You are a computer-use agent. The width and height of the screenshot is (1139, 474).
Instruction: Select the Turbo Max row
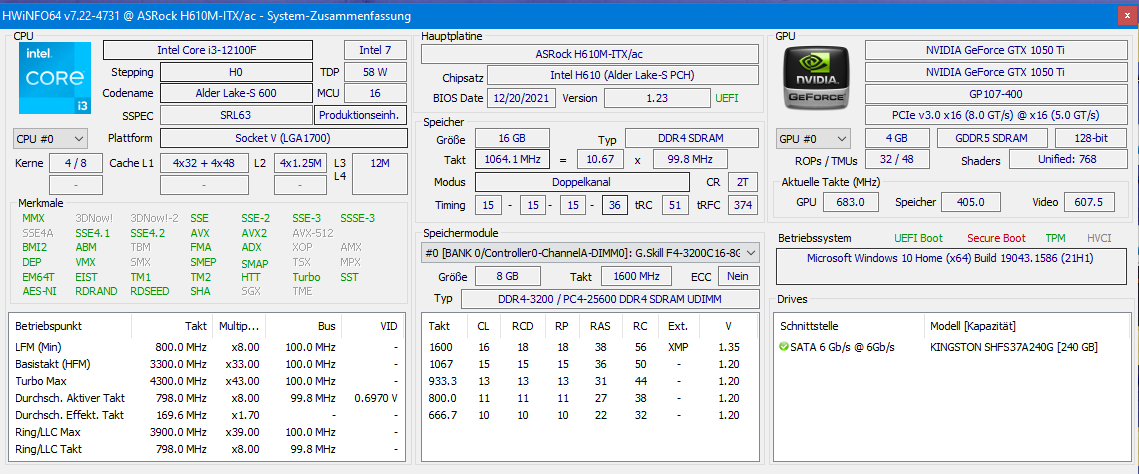click(x=207, y=380)
